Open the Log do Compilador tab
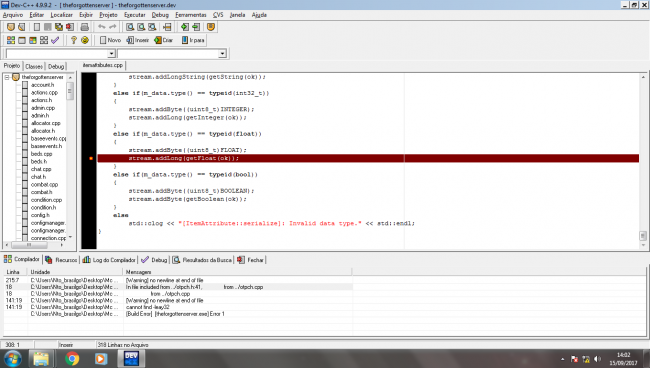The width and height of the screenshot is (650, 368). [x=109, y=260]
